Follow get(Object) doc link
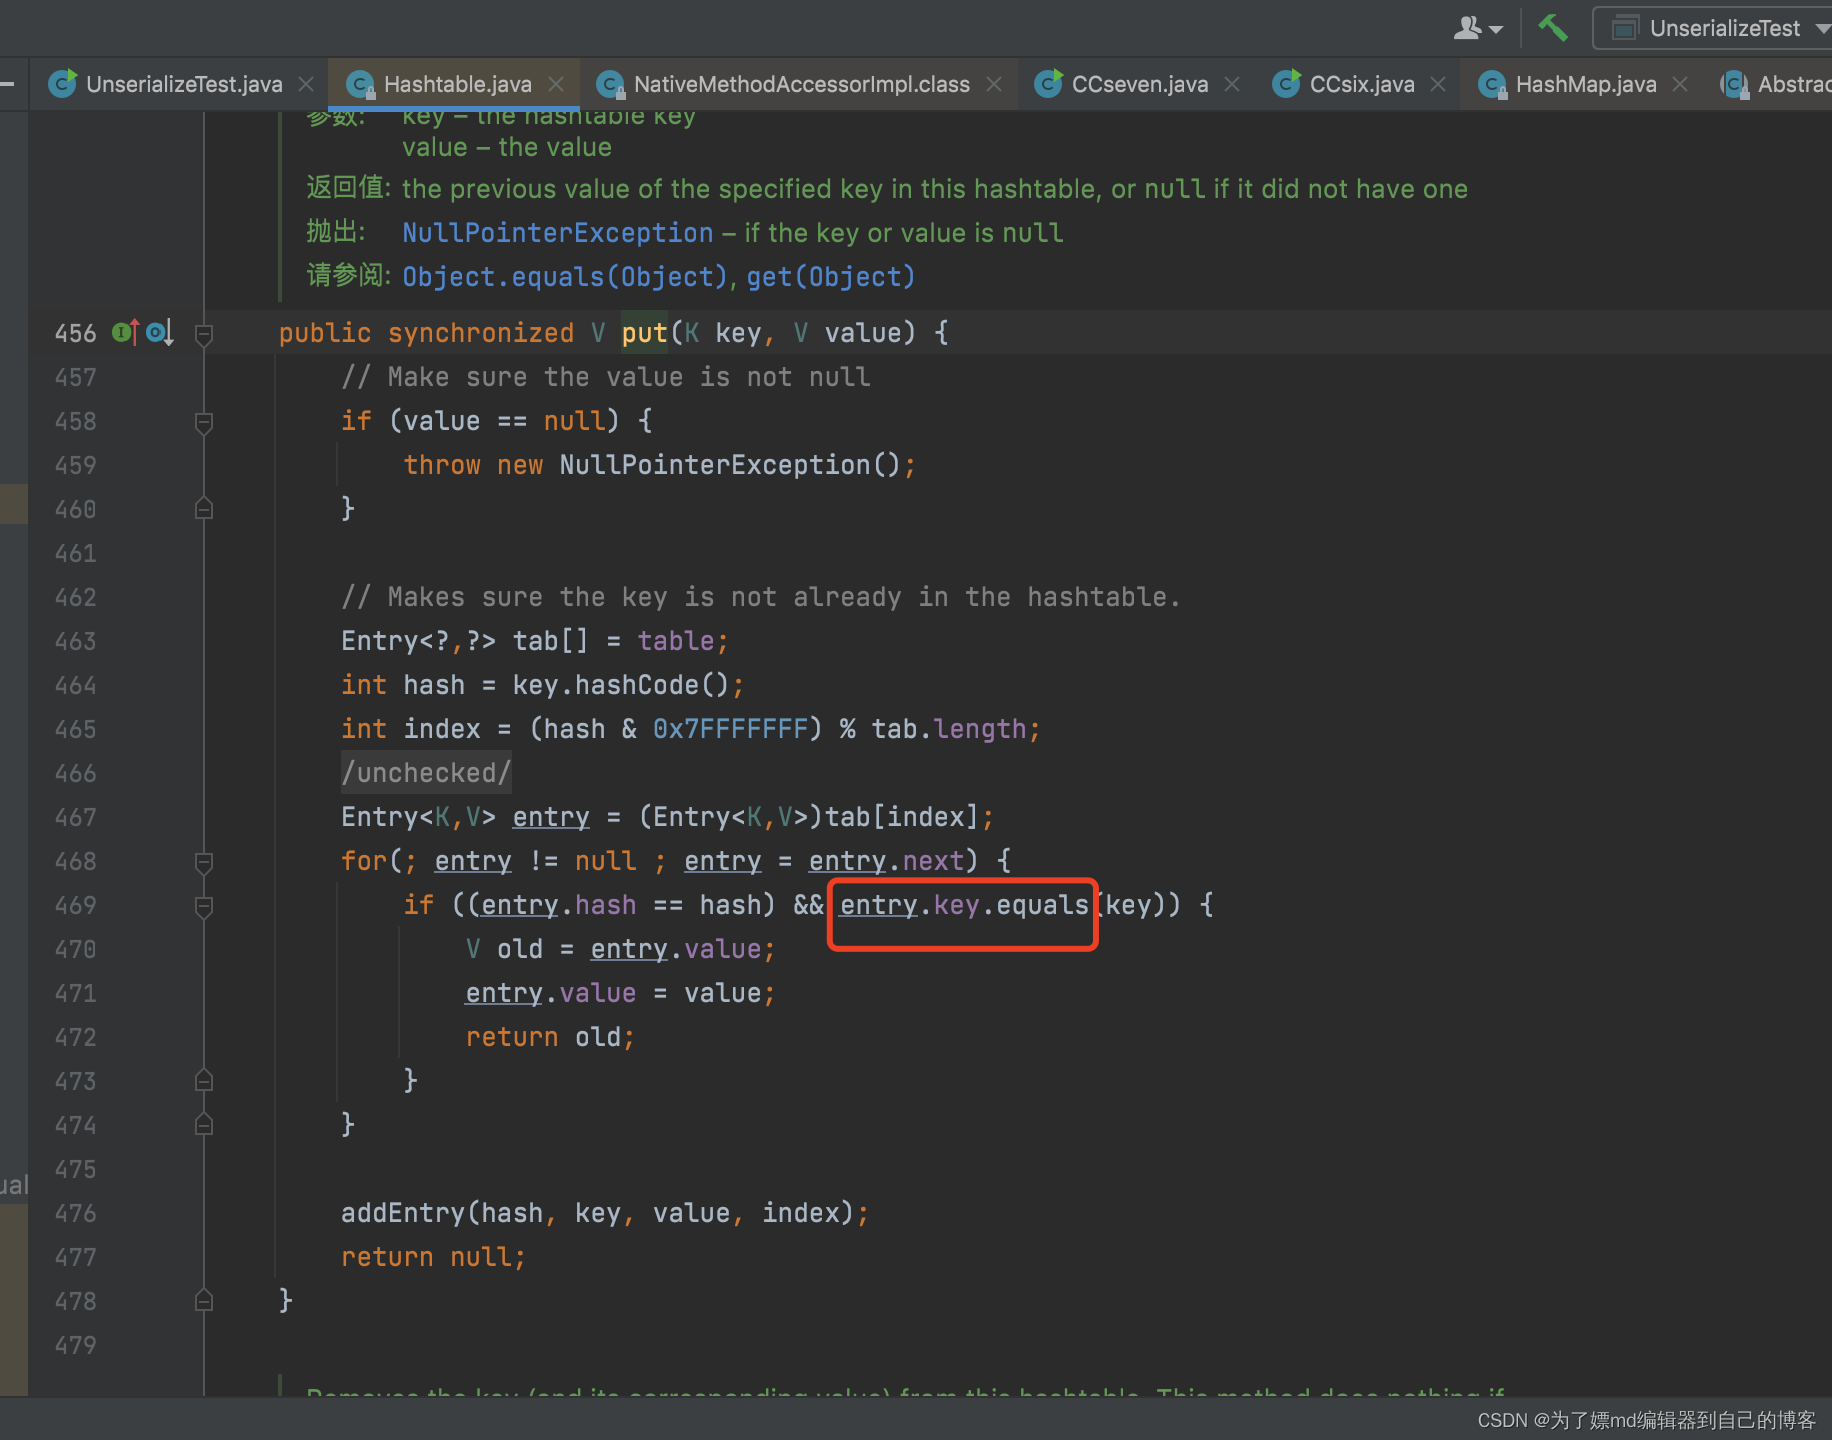Image resolution: width=1832 pixels, height=1440 pixels. pos(830,277)
